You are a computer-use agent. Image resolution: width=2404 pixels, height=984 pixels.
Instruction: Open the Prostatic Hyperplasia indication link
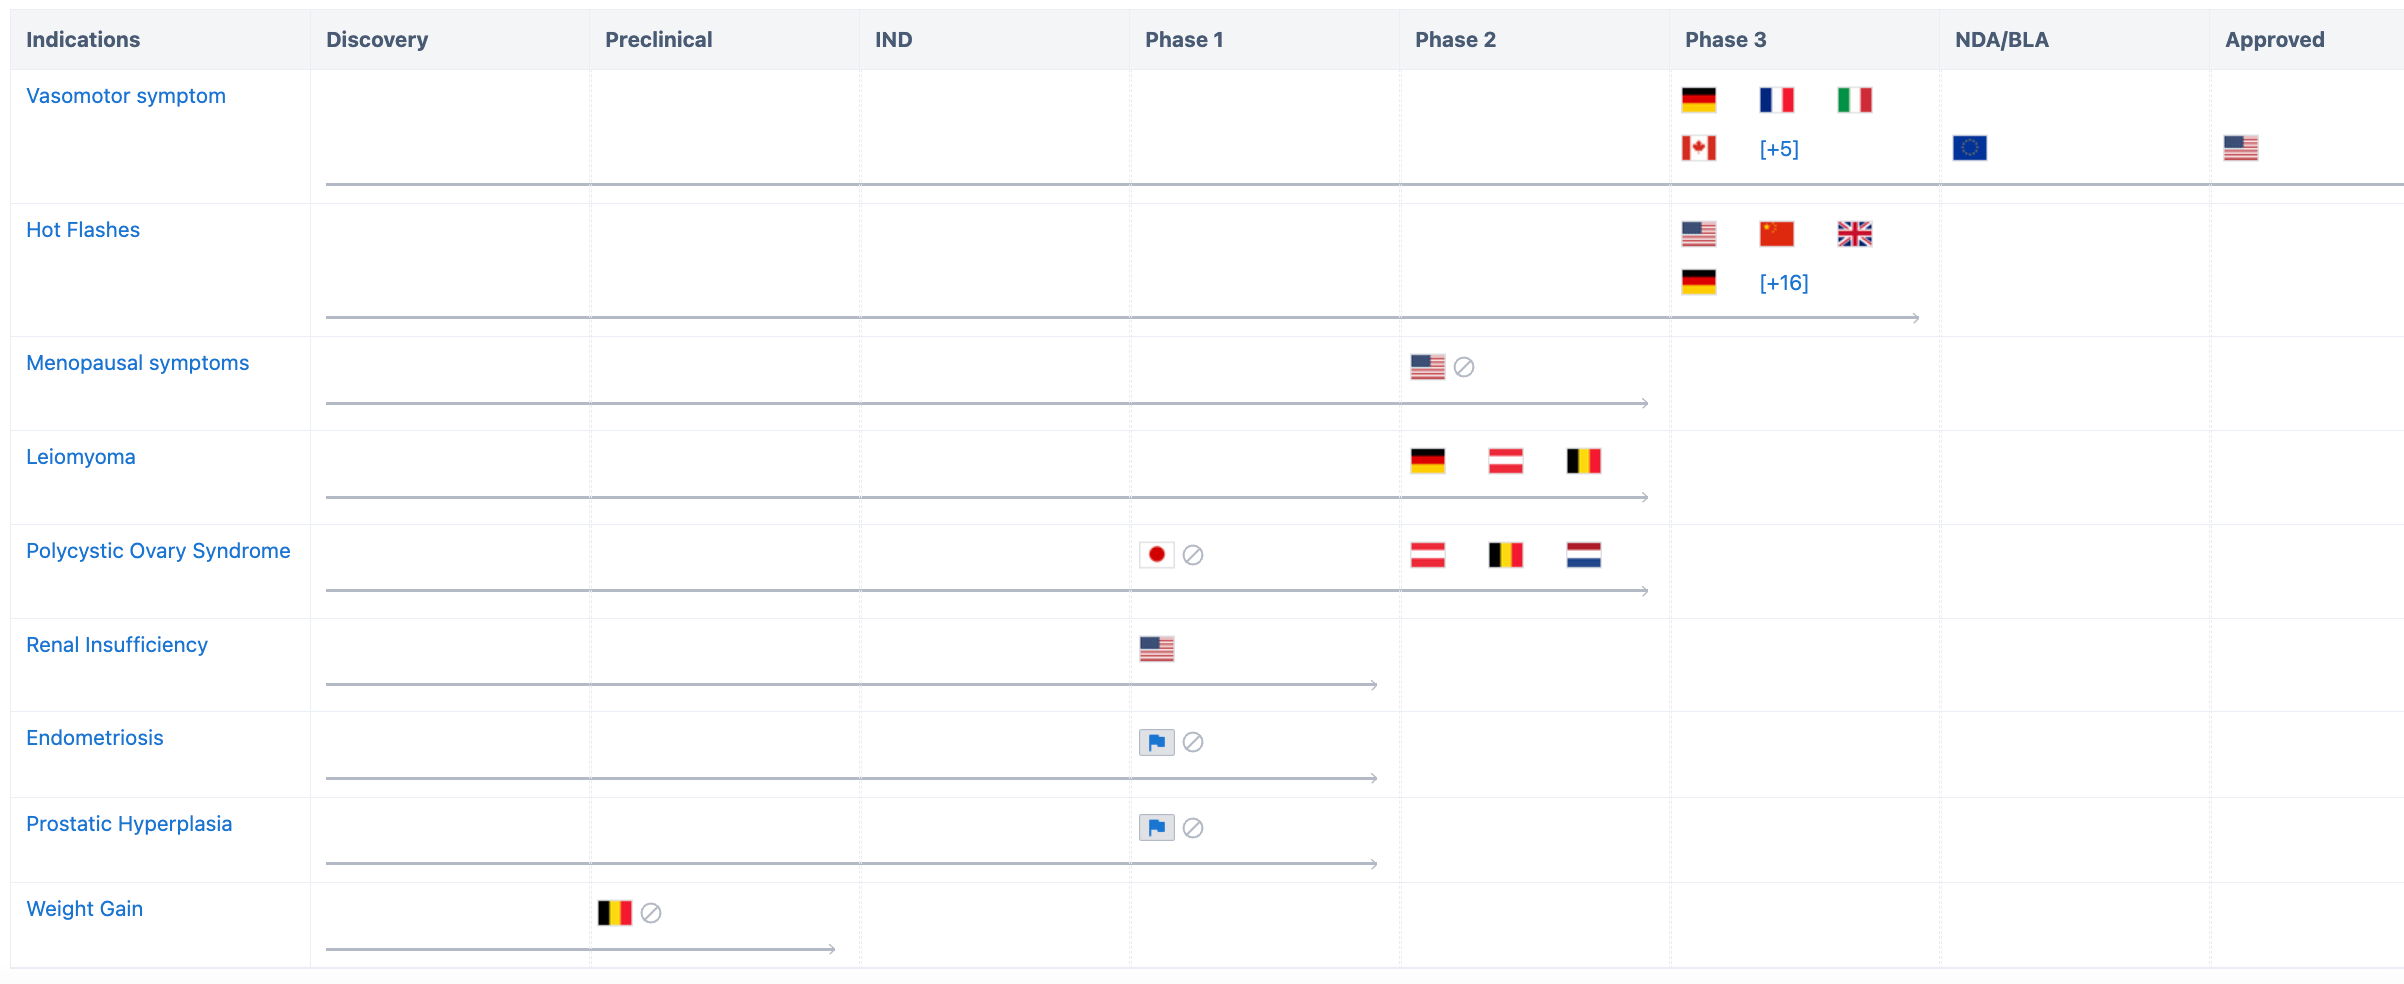pos(129,824)
